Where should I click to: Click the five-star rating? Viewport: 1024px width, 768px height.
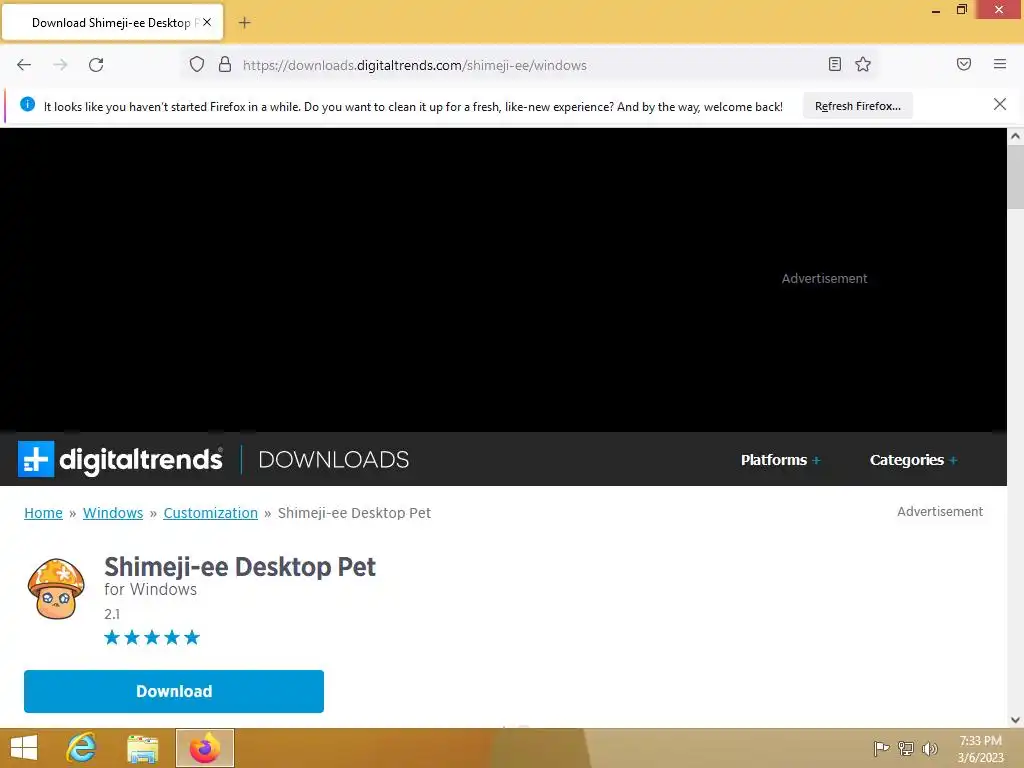152,637
